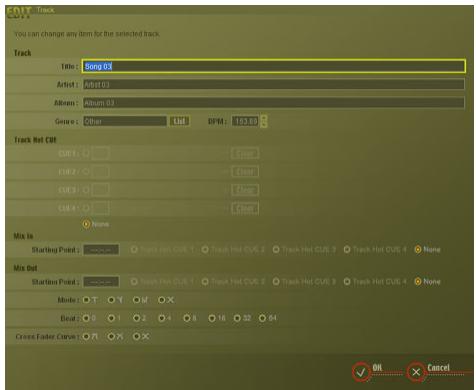The height and width of the screenshot is (390, 476).
Task: Select Mix Out Track Hot CUE 3
Action: [x=276, y=282]
